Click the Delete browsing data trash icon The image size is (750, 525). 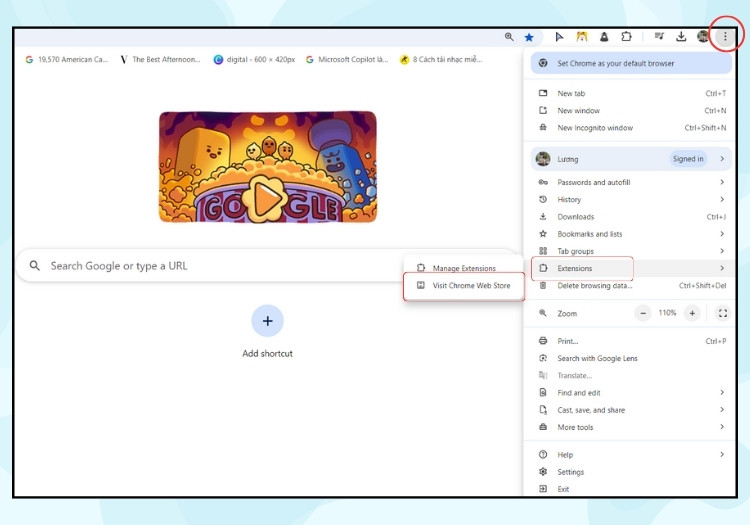pos(543,285)
